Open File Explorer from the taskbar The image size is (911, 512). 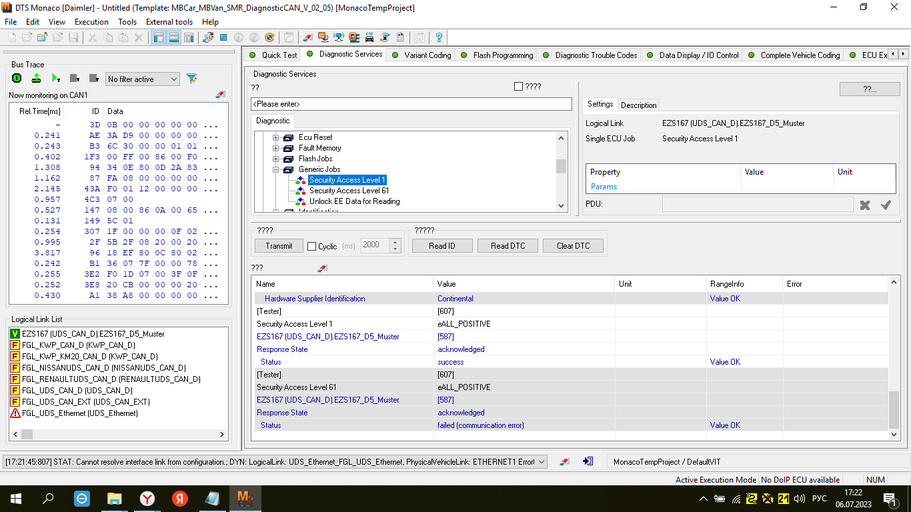(114, 499)
